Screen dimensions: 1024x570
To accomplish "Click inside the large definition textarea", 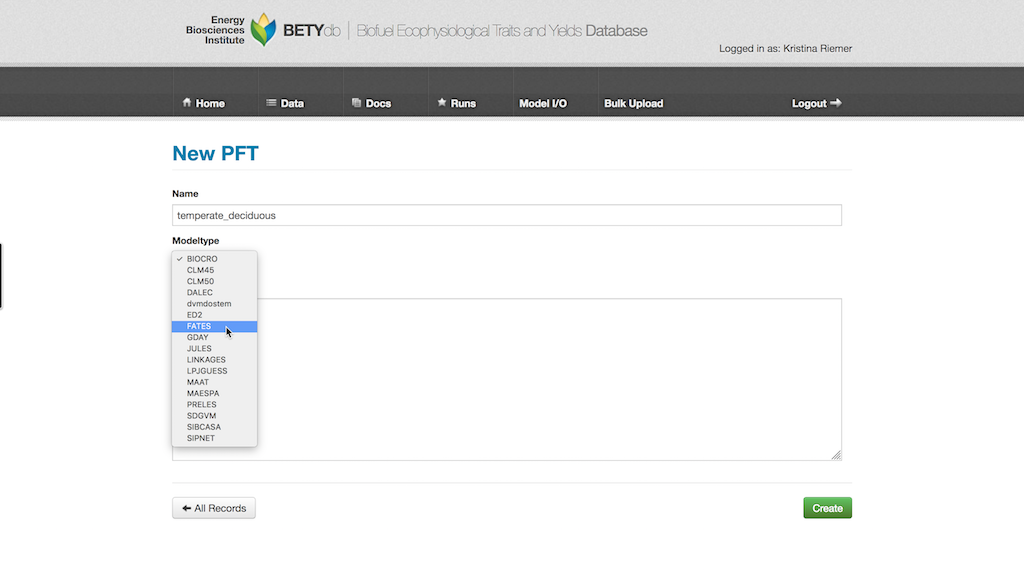I will point(550,380).
